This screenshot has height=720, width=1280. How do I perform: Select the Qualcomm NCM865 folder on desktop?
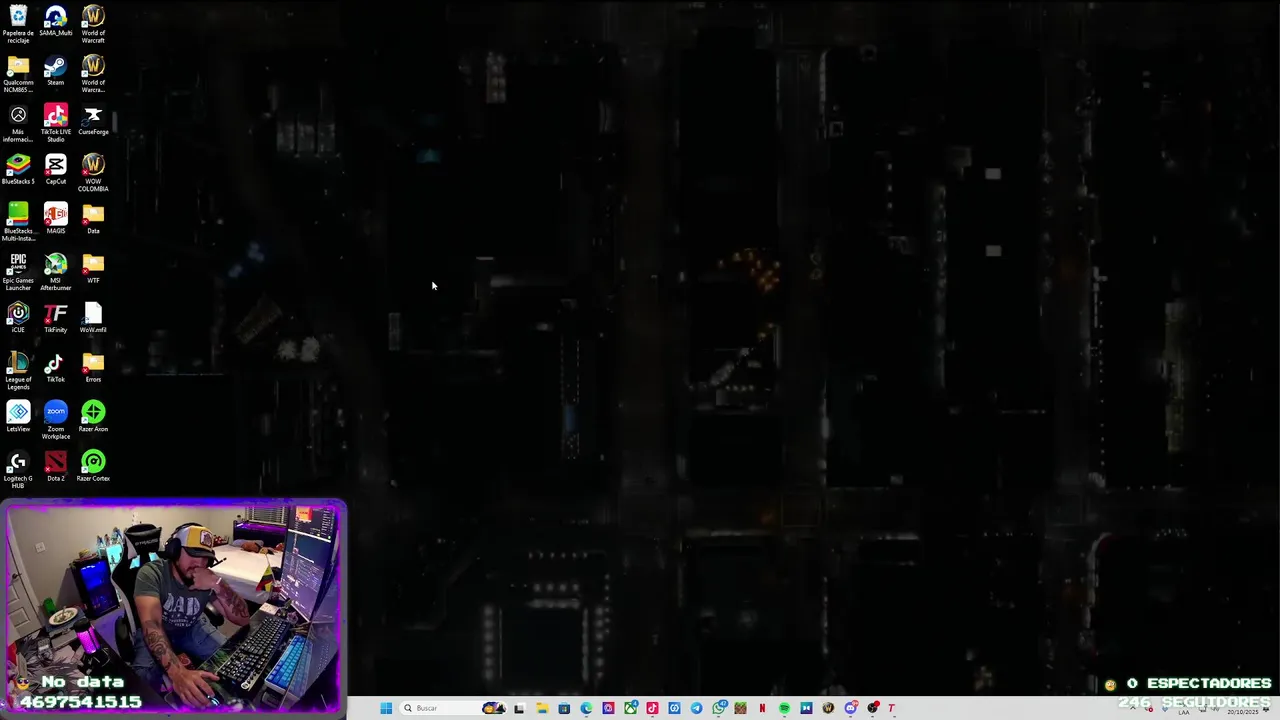(x=18, y=75)
